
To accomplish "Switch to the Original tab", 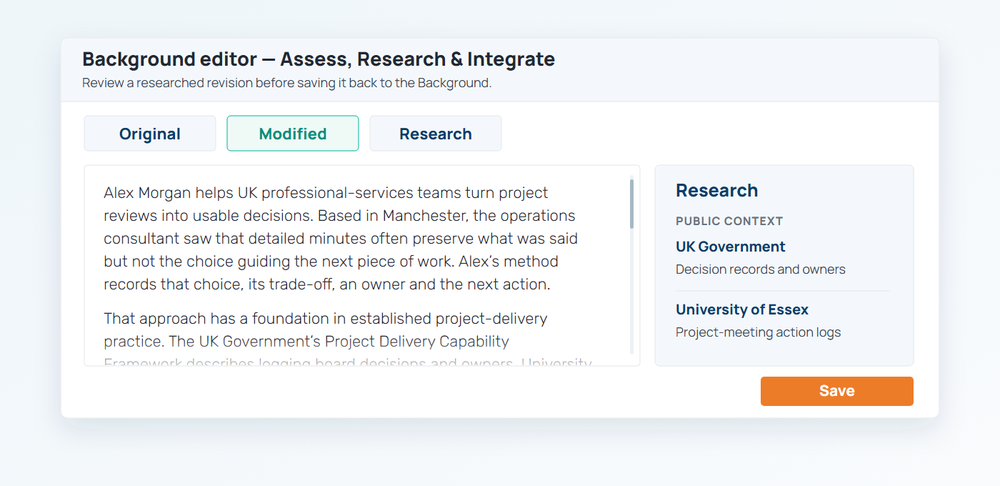I will click(150, 133).
